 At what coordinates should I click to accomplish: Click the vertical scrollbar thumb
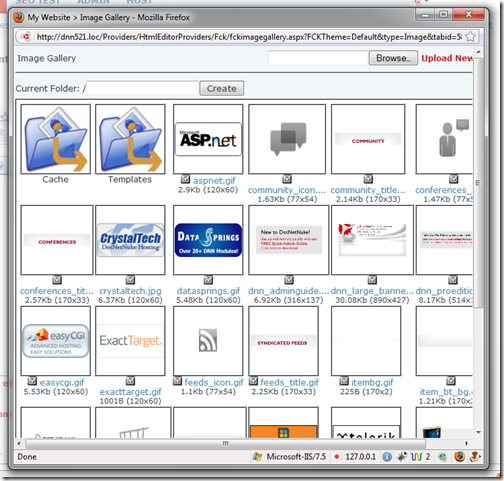point(478,183)
